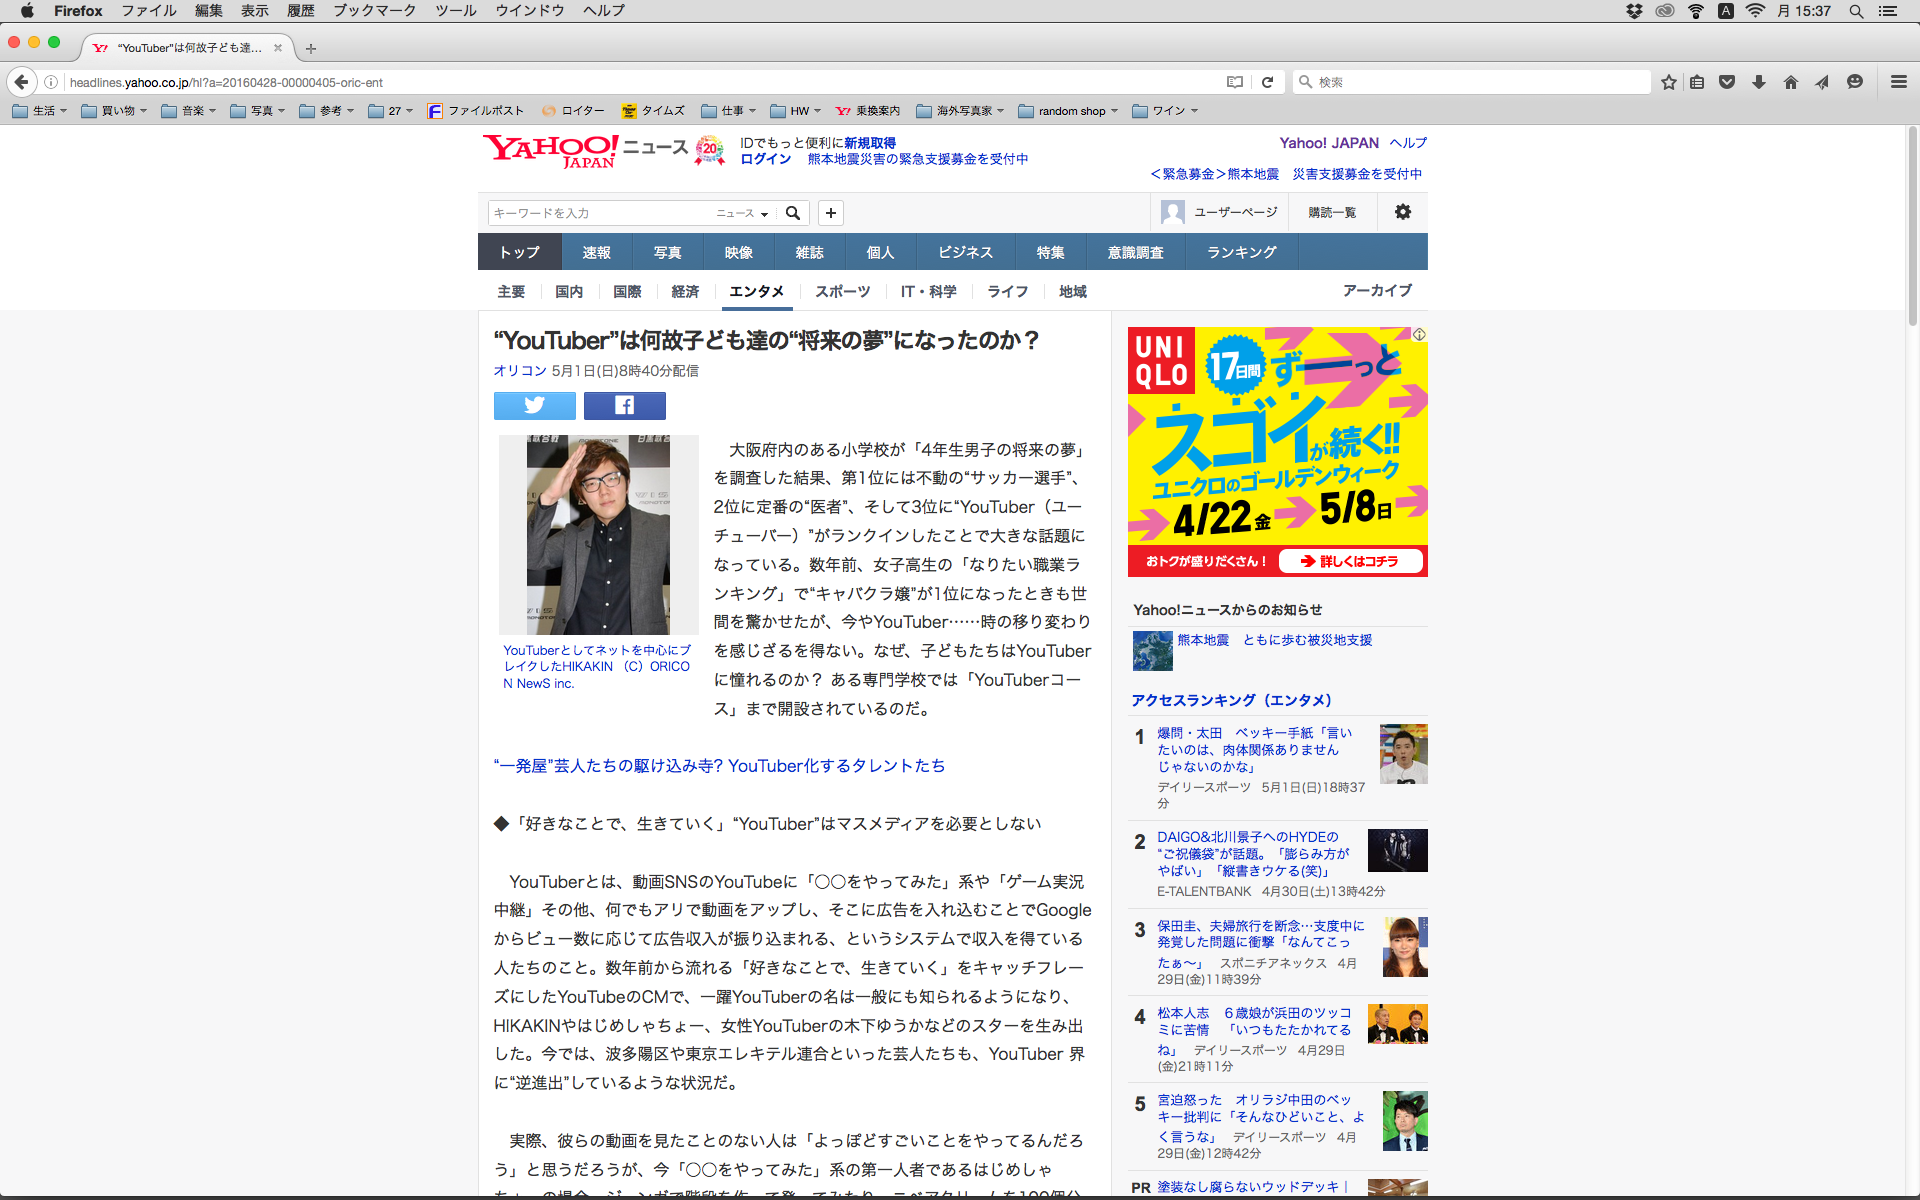
Task: Open Yahoo news settings gear icon
Action: click(x=1402, y=212)
